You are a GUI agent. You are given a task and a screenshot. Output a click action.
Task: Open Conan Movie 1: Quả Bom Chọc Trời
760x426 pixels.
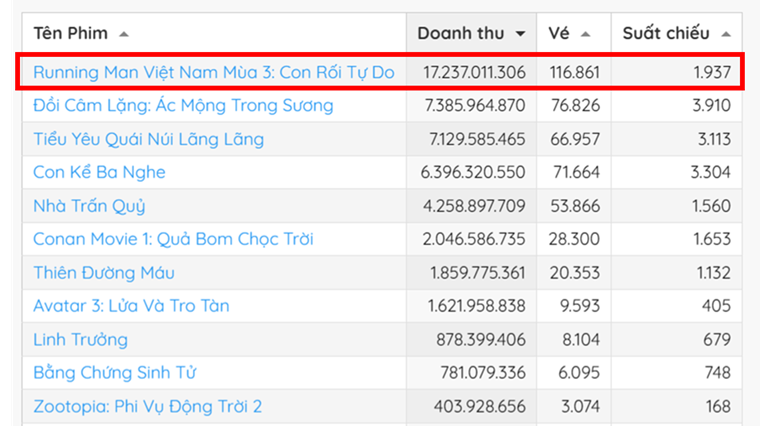click(173, 239)
